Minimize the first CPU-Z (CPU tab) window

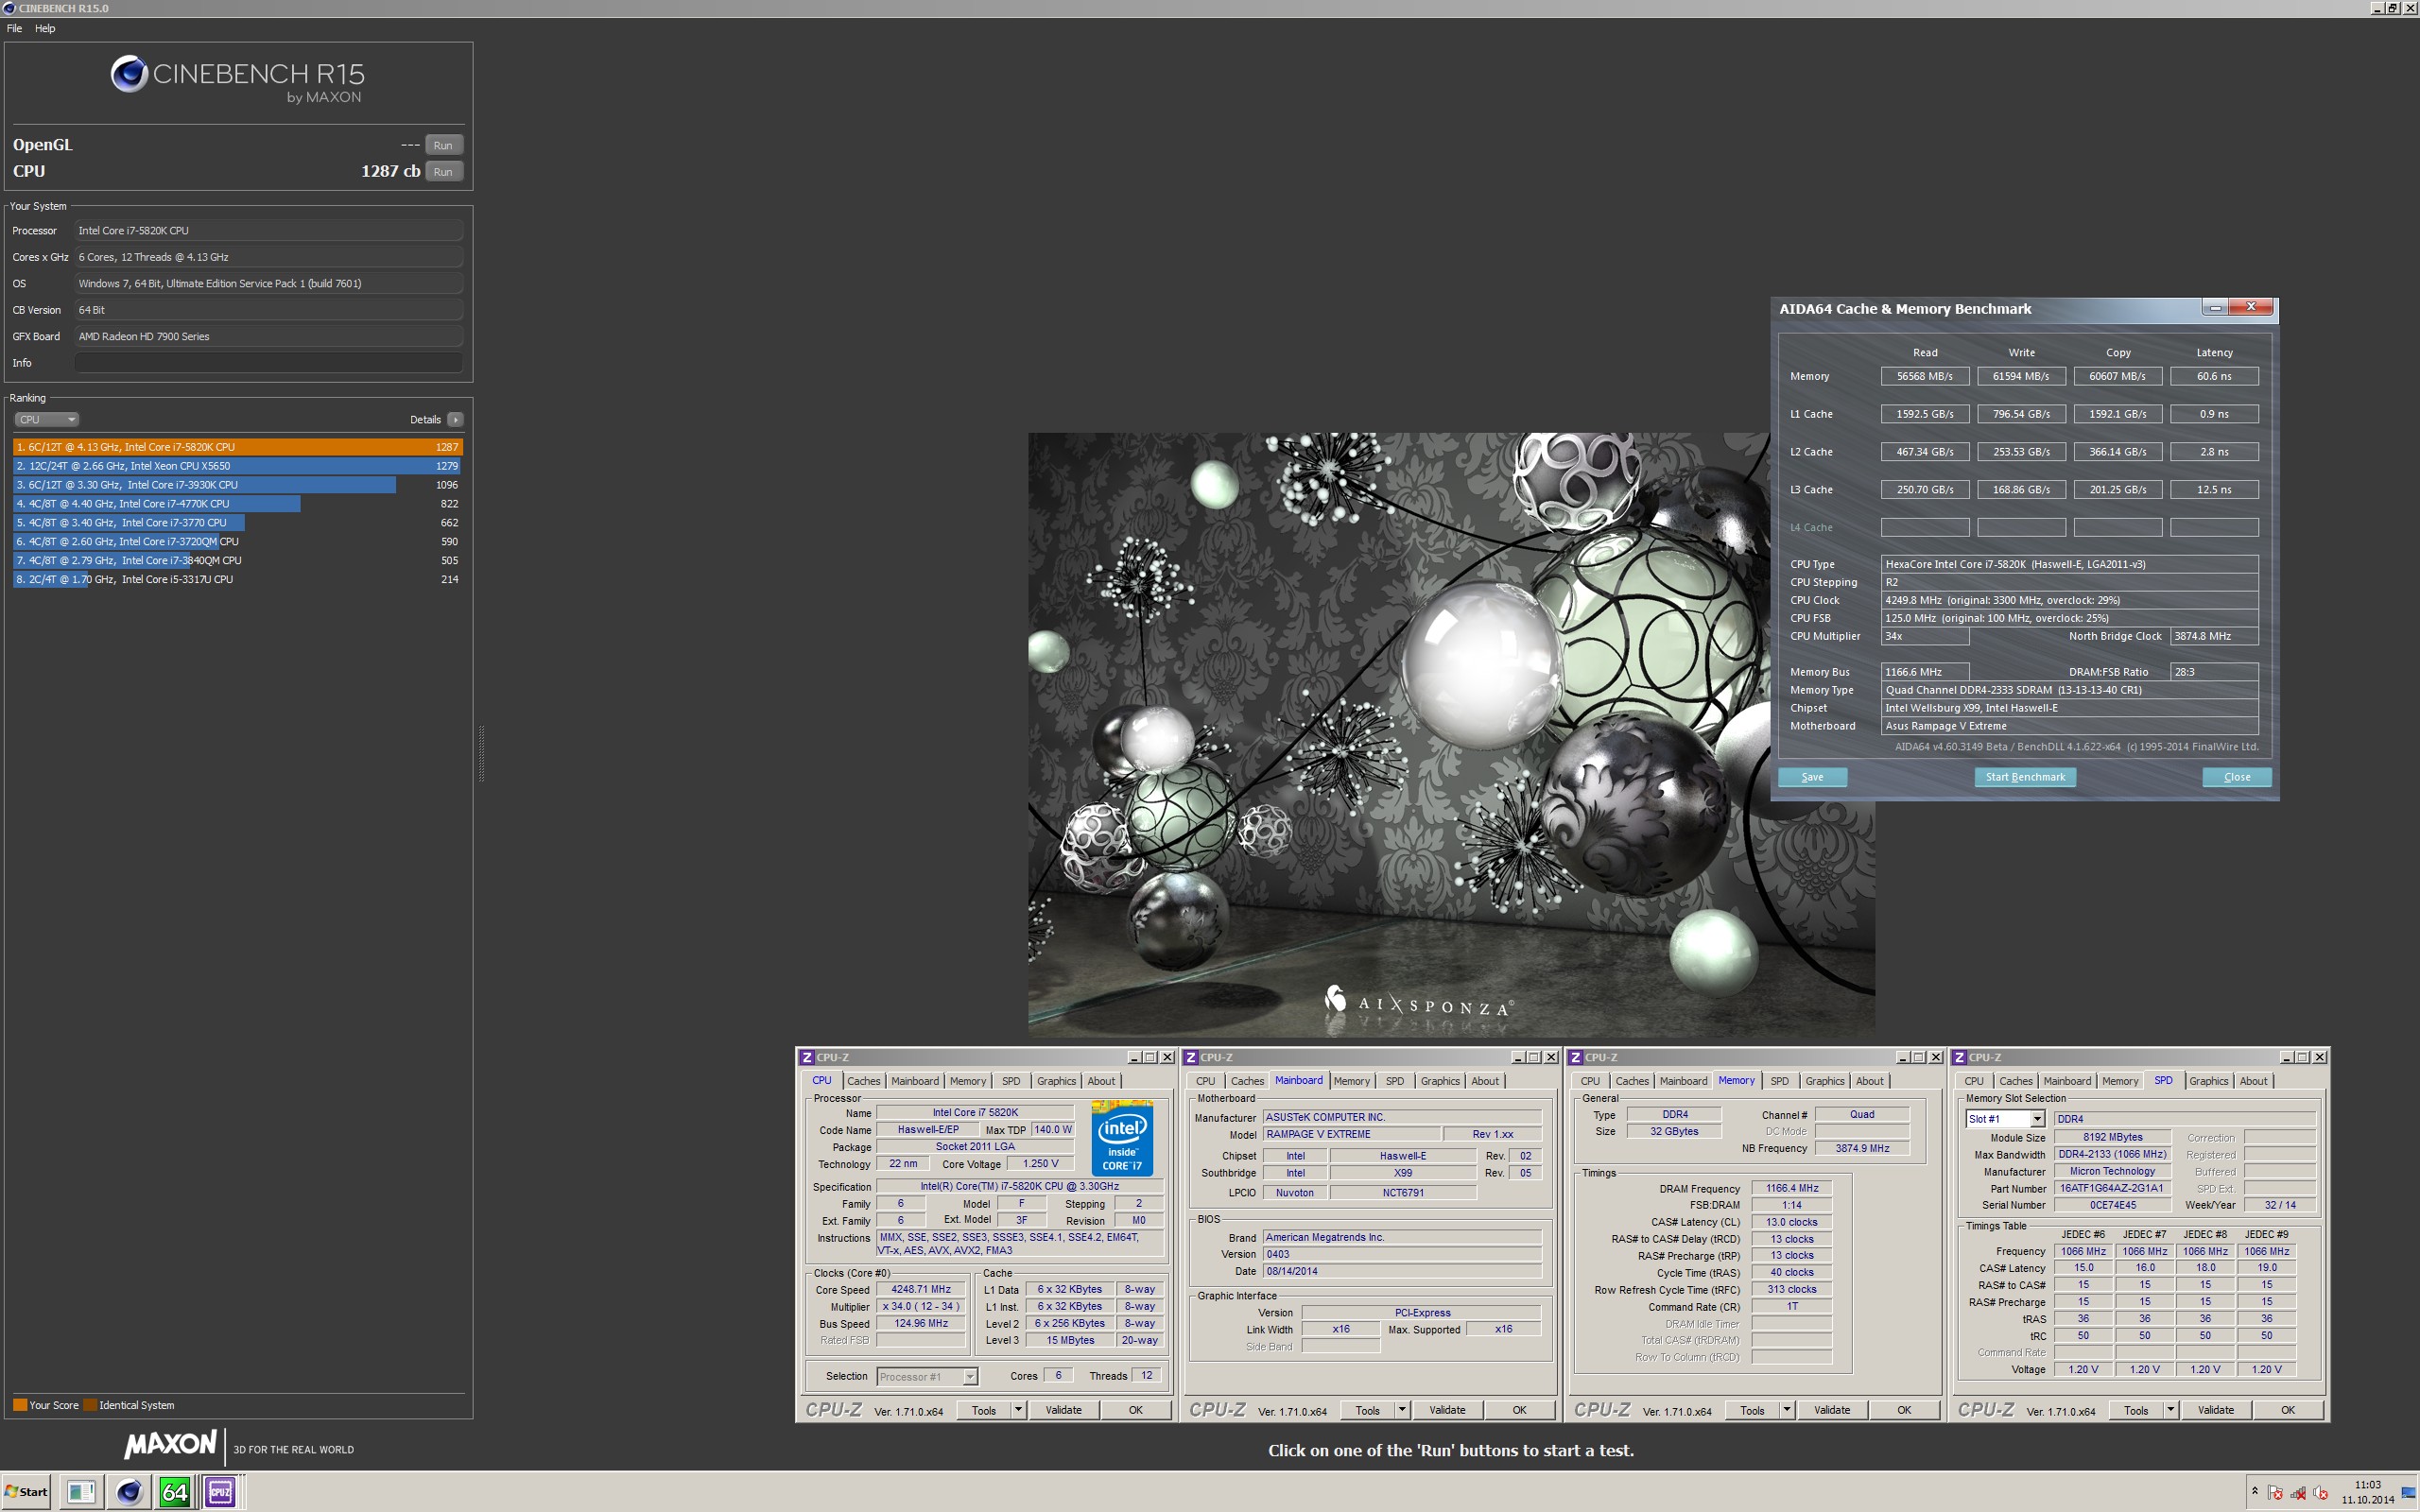coord(1134,1057)
